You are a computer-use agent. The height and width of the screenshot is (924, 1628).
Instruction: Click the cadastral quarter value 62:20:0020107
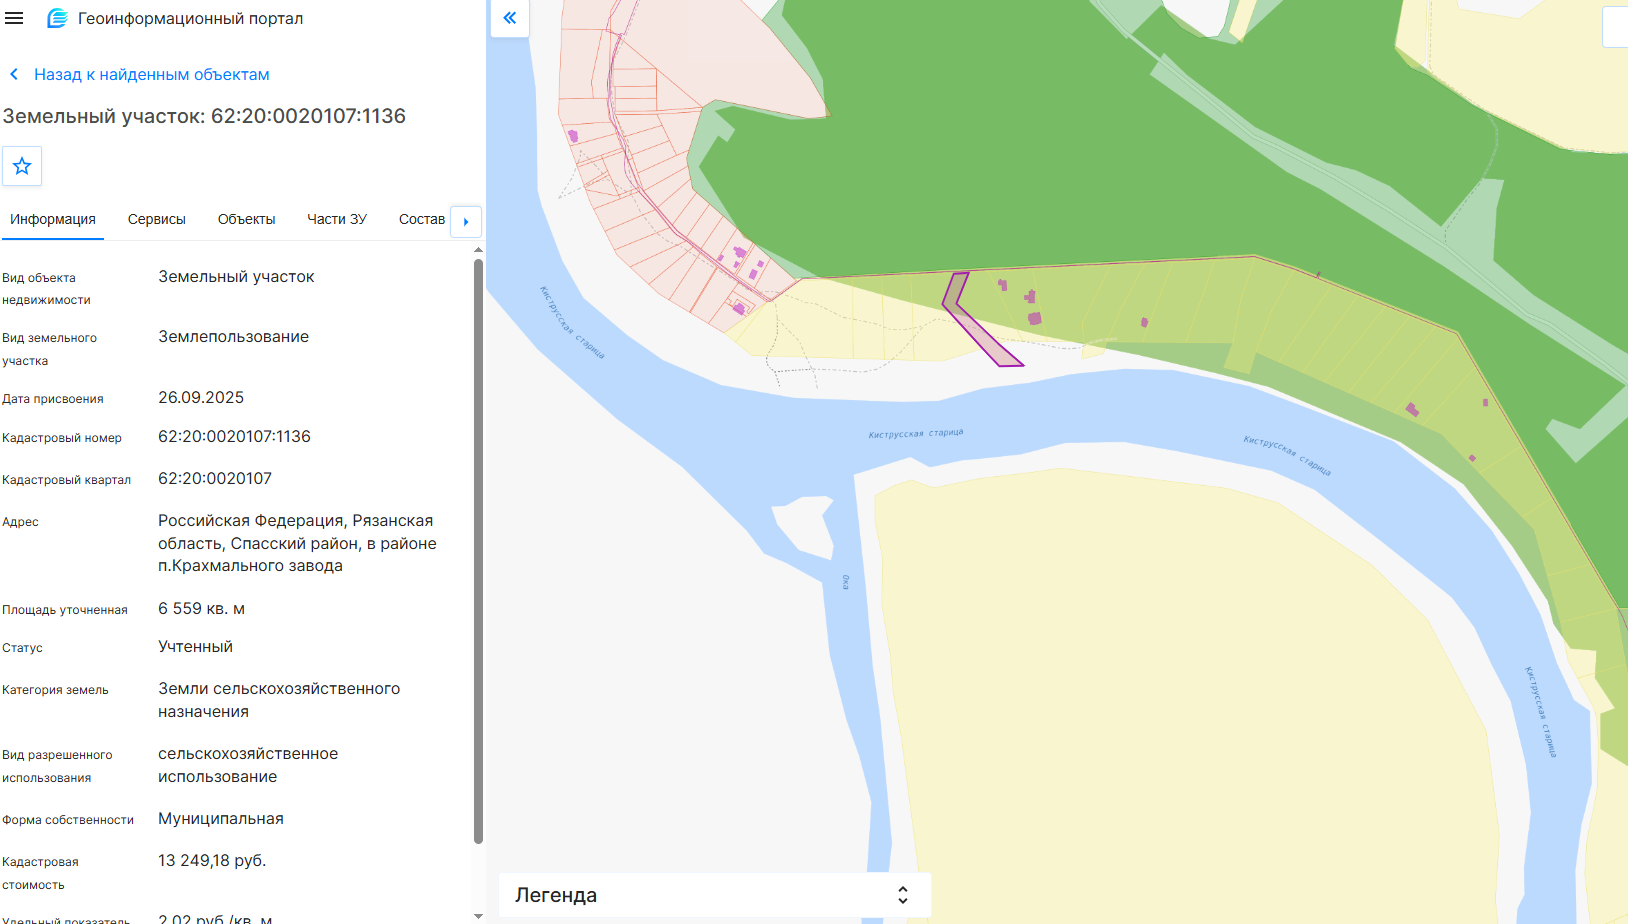click(x=215, y=479)
